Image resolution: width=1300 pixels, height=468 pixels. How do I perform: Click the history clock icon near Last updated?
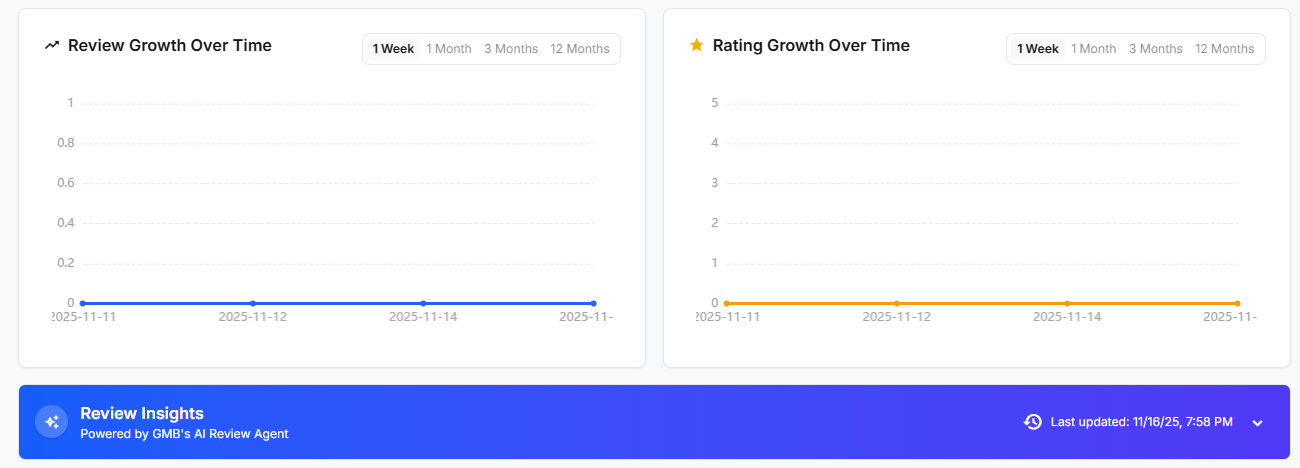pyautogui.click(x=1033, y=422)
